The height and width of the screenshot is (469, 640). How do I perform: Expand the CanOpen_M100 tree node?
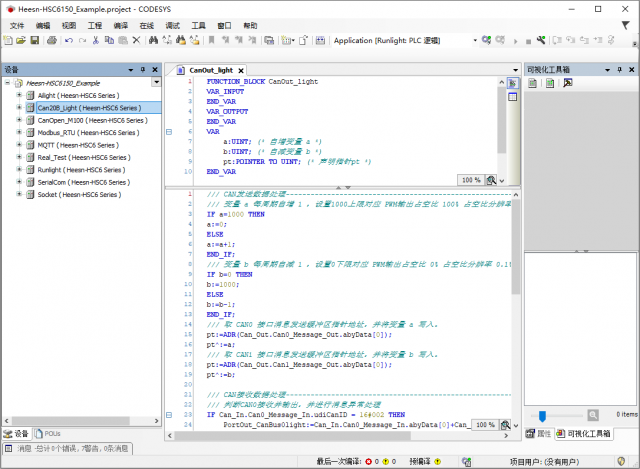pyautogui.click(x=19, y=120)
